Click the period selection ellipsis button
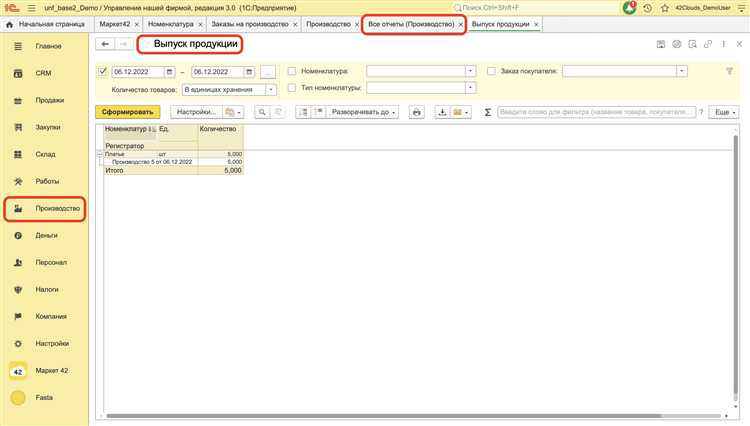 coord(268,72)
